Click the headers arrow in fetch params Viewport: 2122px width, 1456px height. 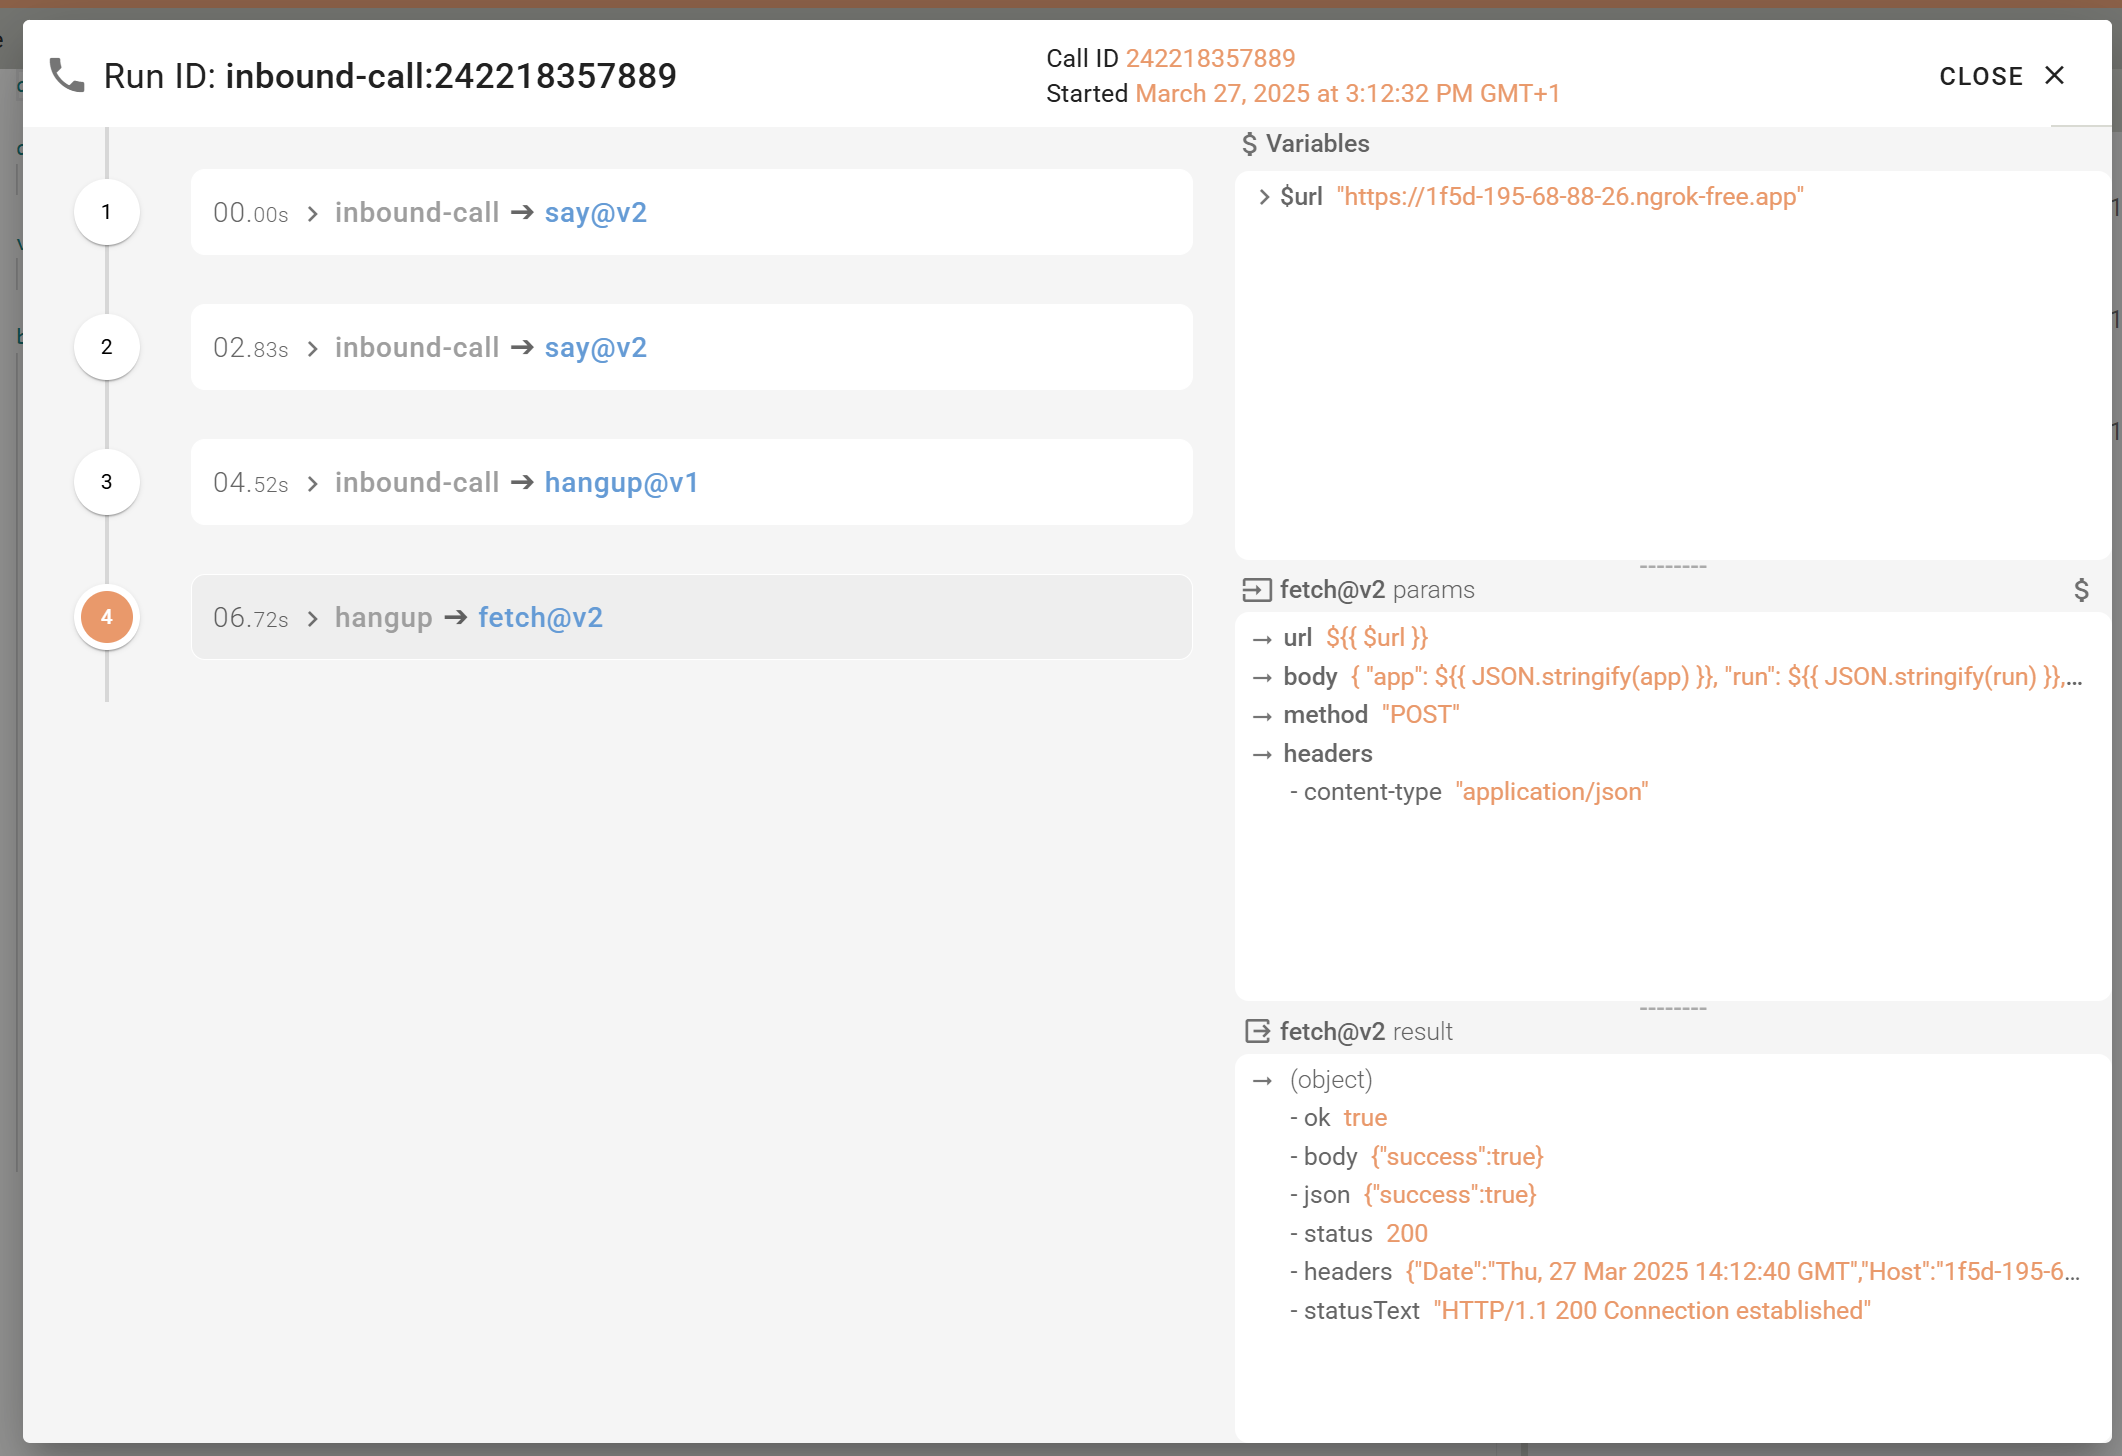pyautogui.click(x=1262, y=755)
